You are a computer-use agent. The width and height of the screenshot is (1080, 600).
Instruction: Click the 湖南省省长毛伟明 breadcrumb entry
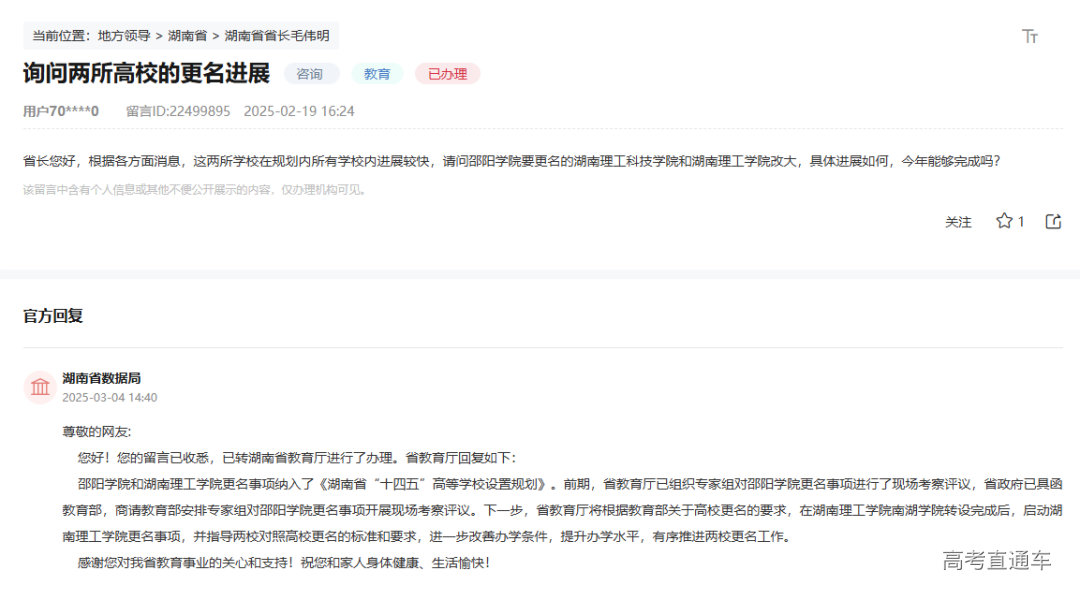276,34
